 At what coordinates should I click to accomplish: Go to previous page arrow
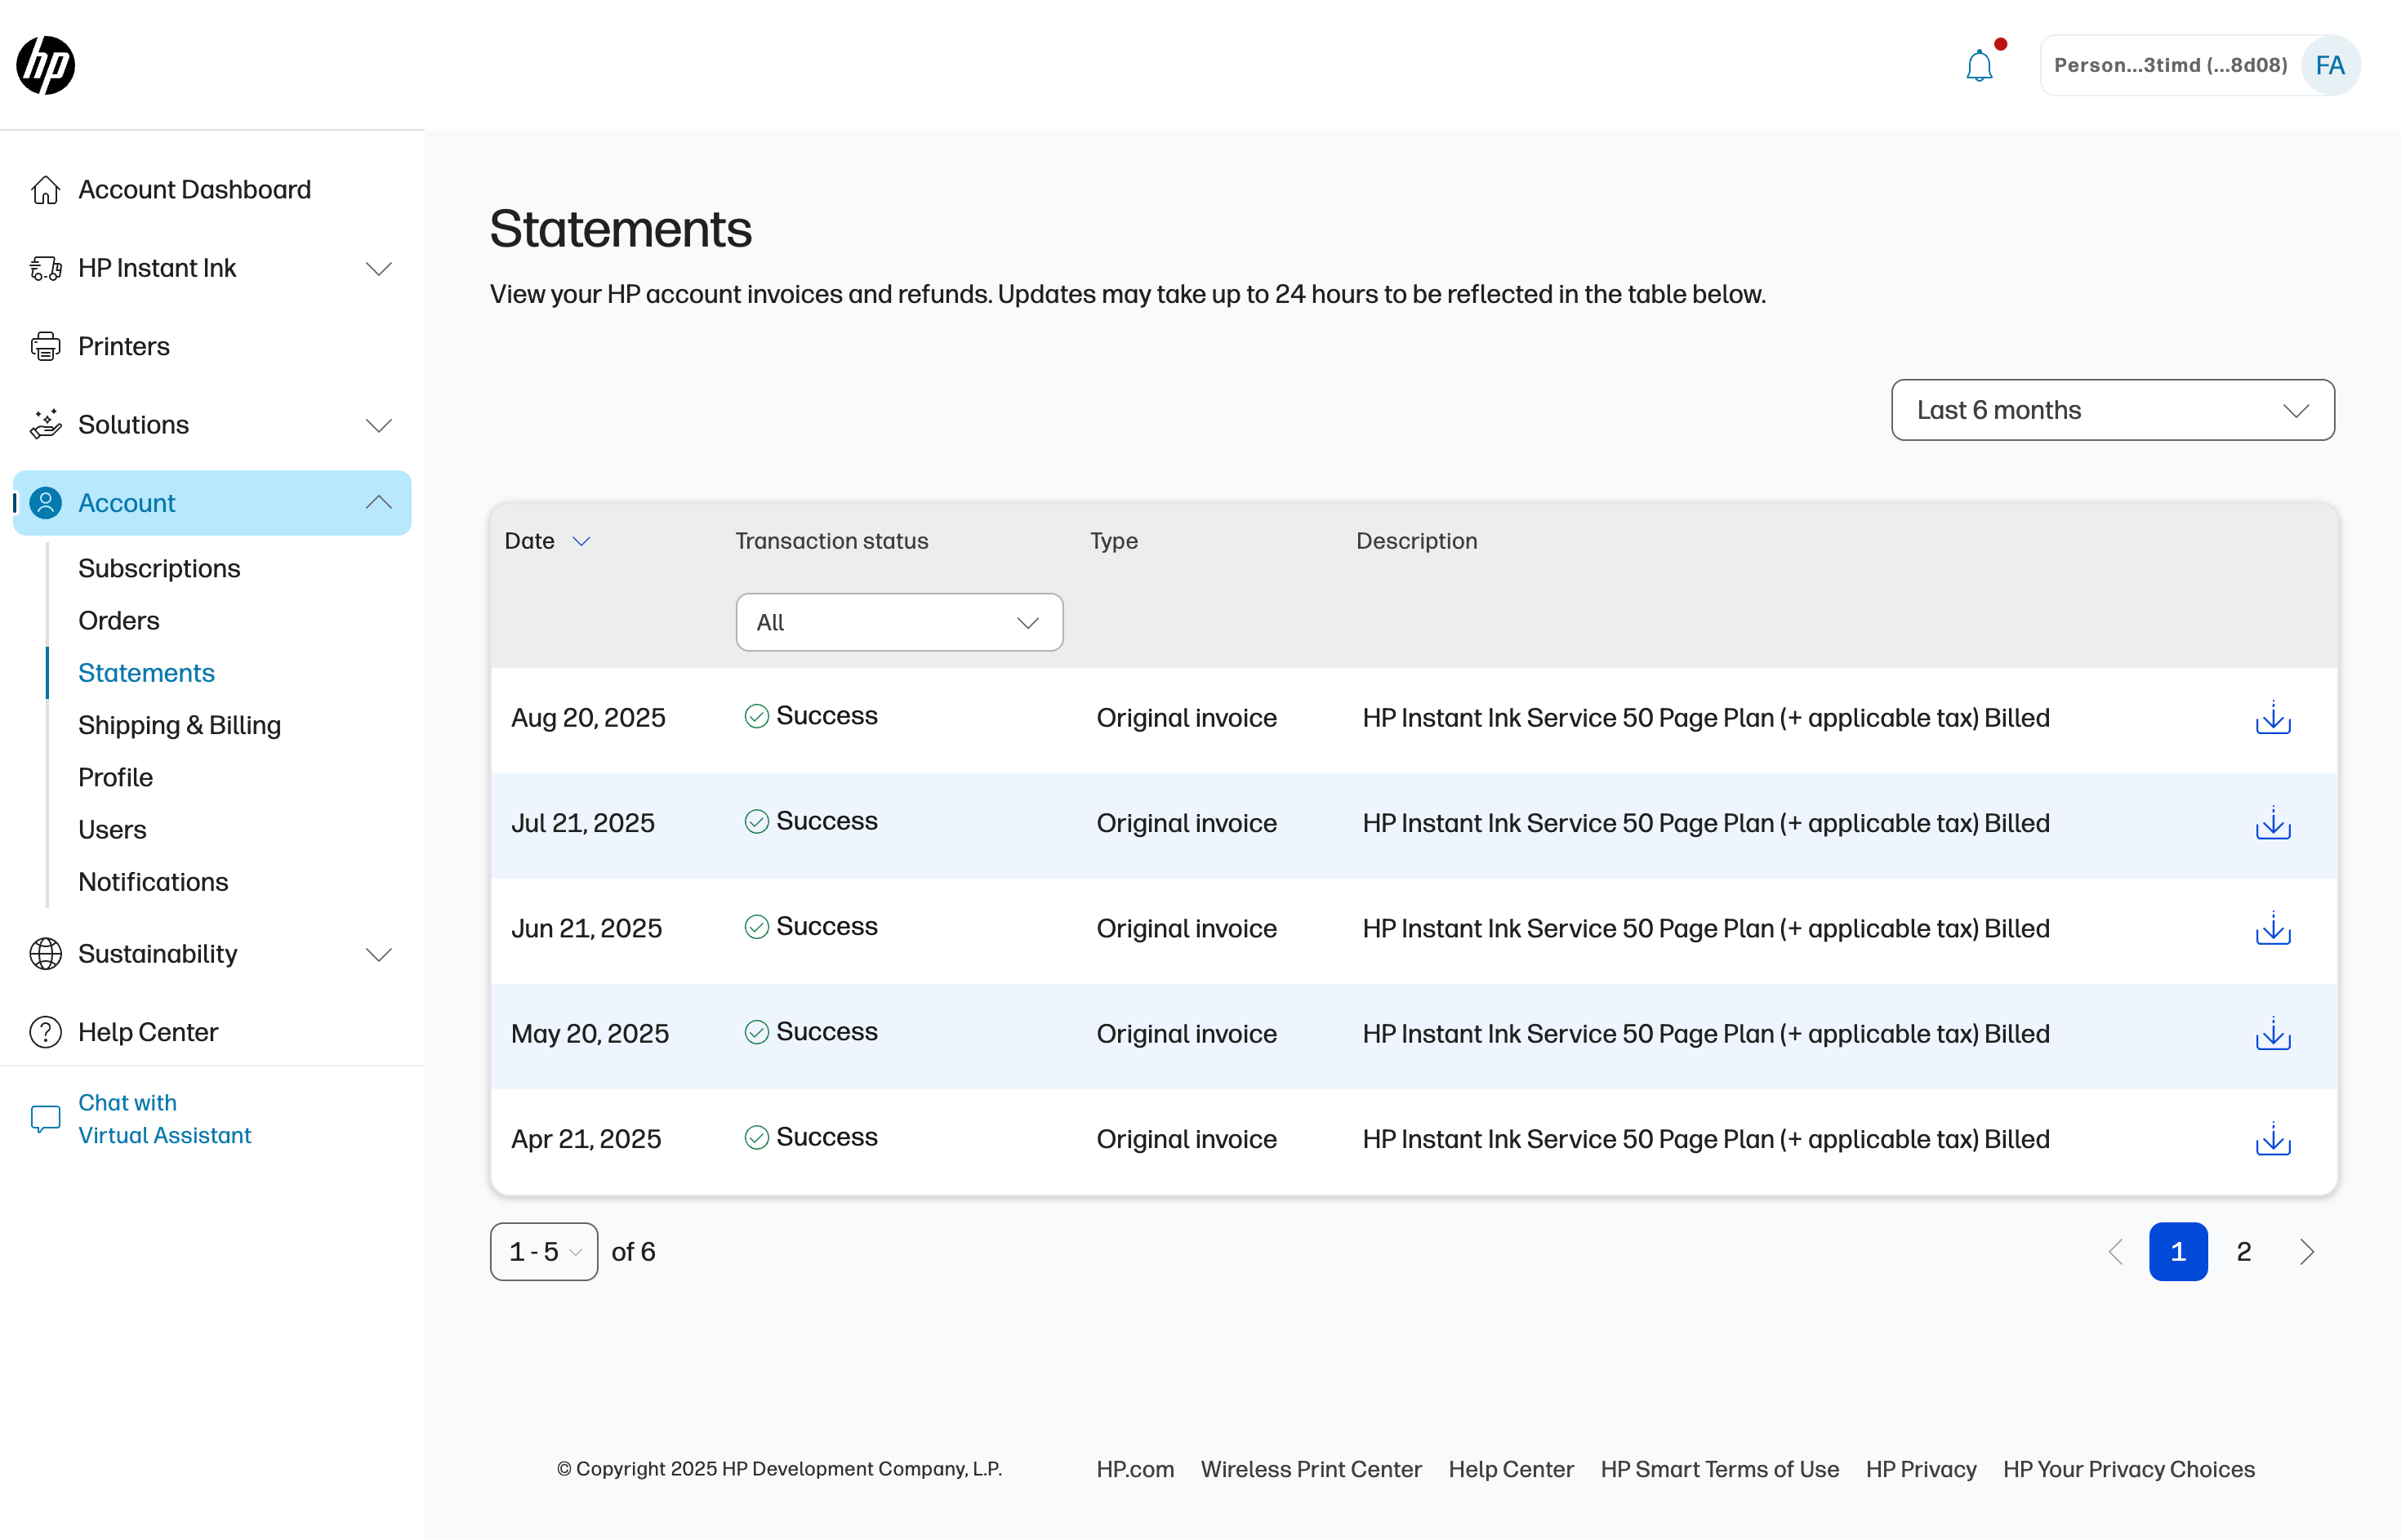pyautogui.click(x=2115, y=1252)
